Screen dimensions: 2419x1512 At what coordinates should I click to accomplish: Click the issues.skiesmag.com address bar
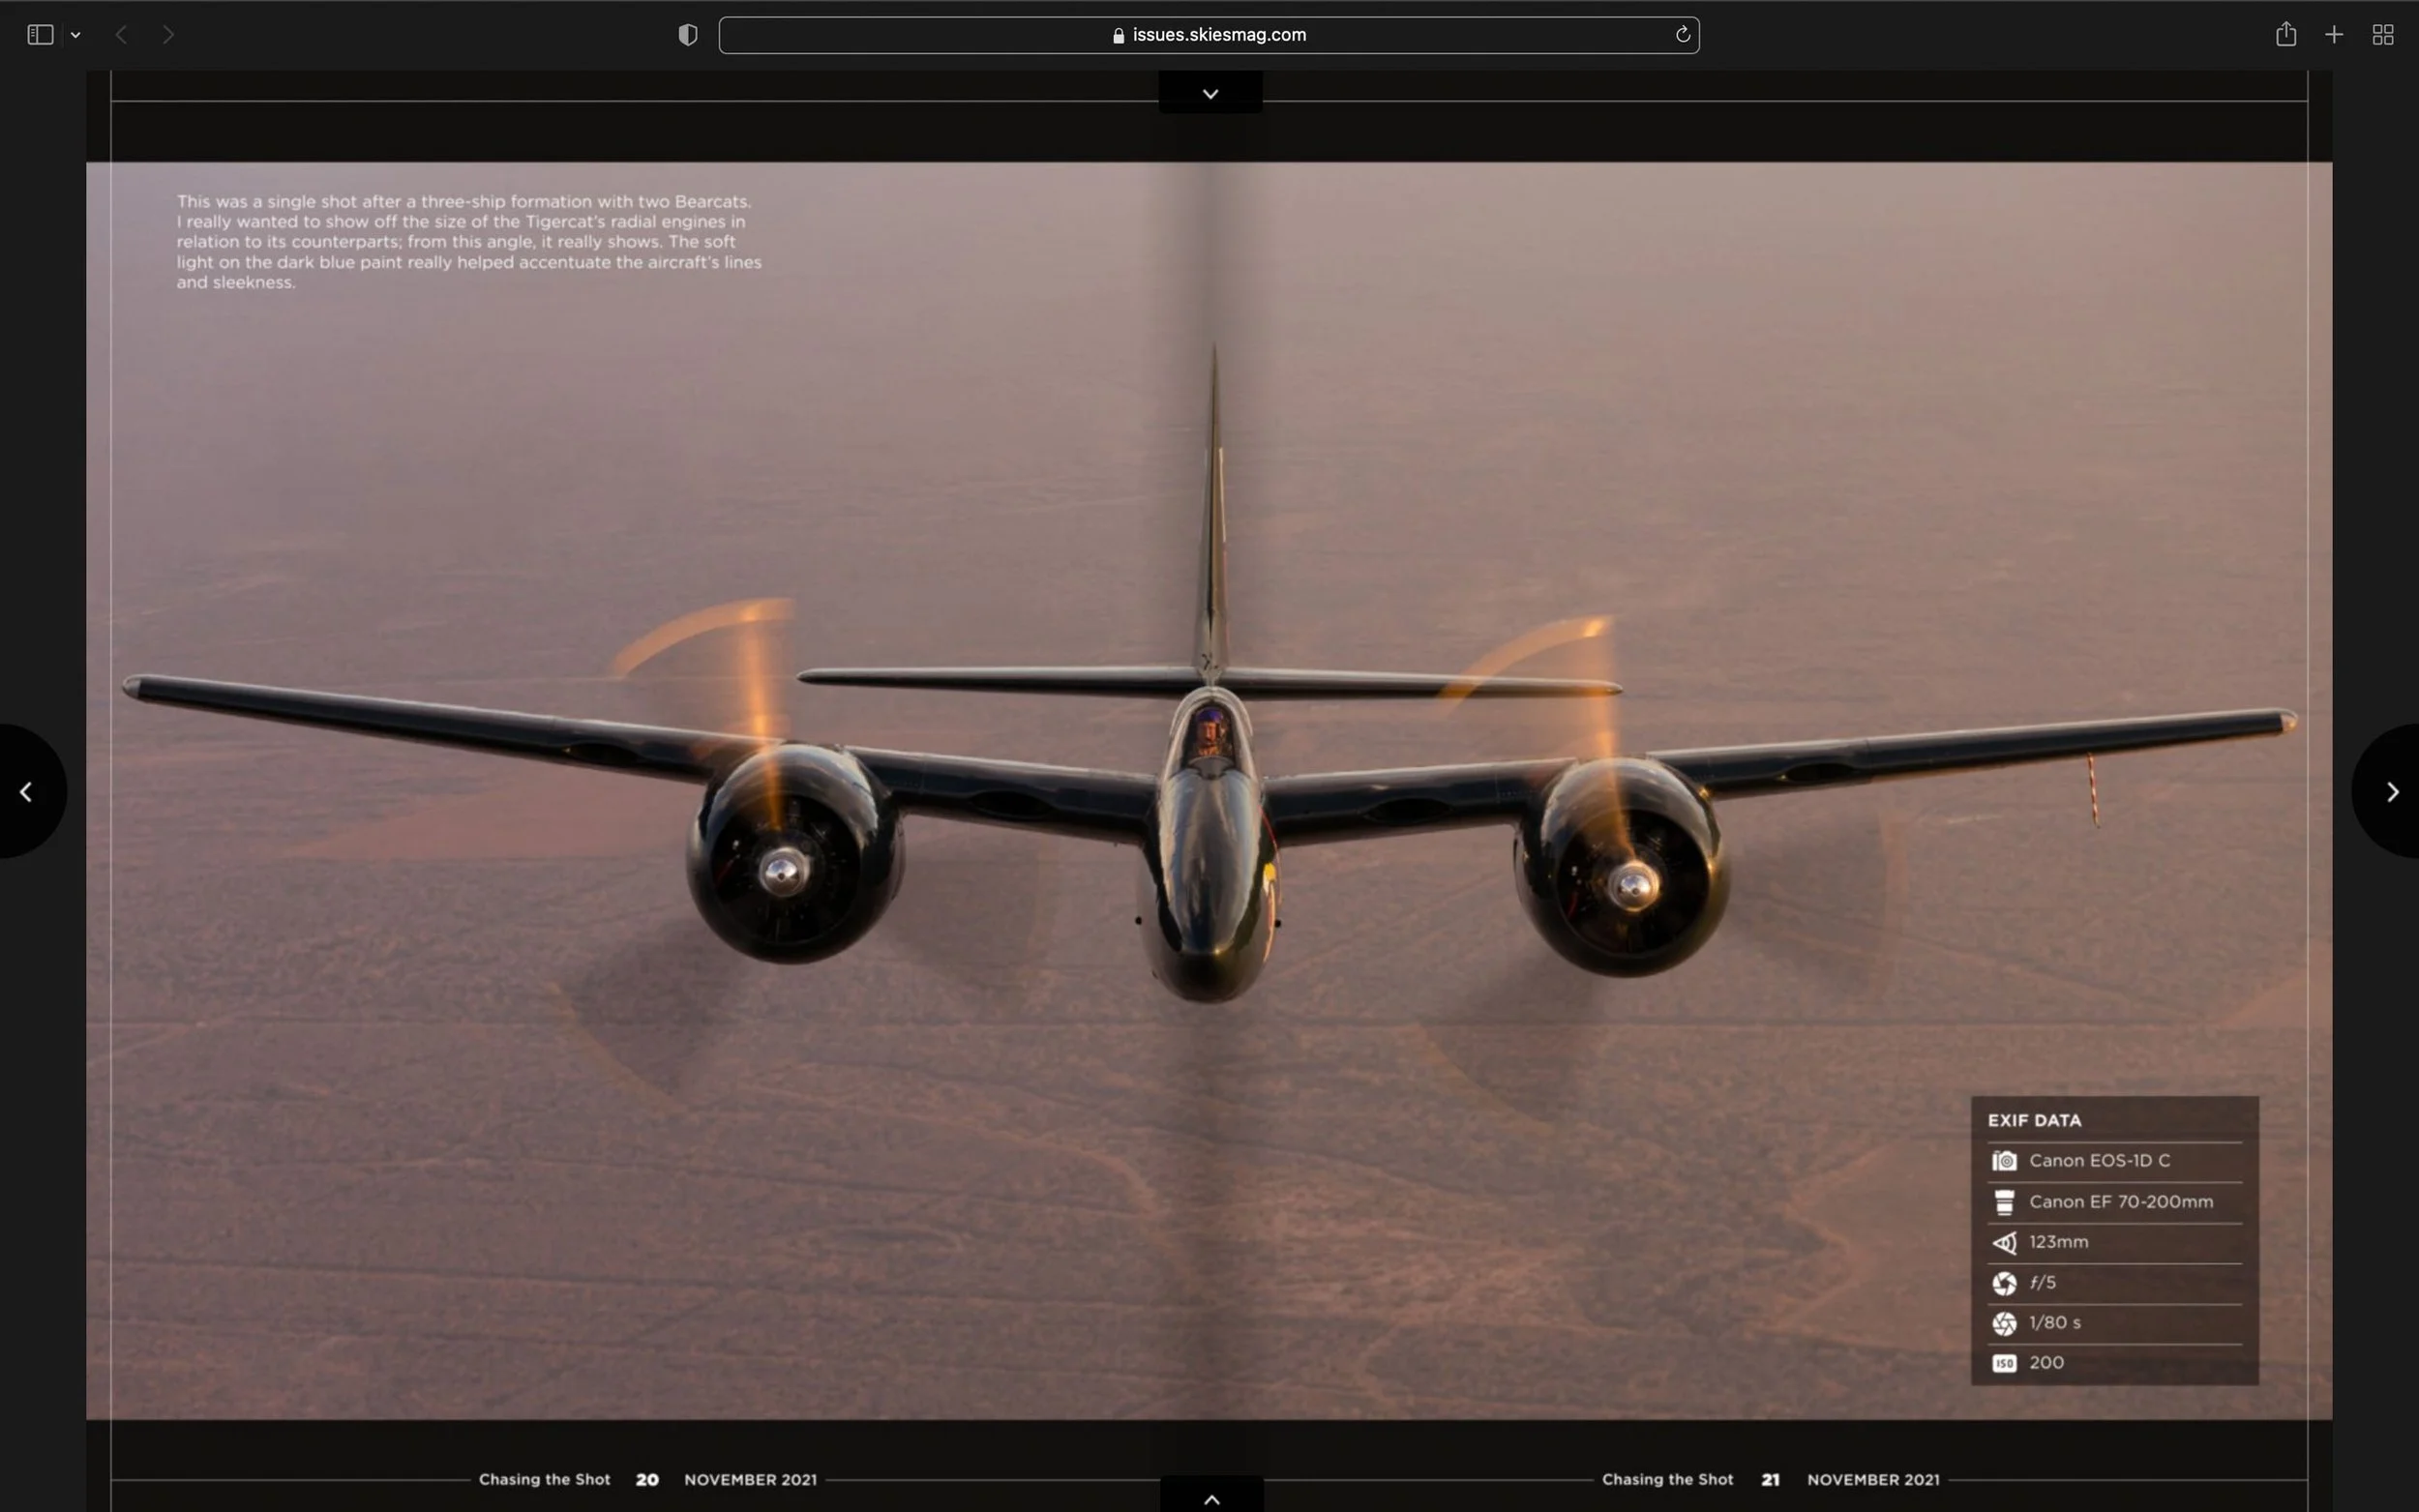pyautogui.click(x=1208, y=35)
